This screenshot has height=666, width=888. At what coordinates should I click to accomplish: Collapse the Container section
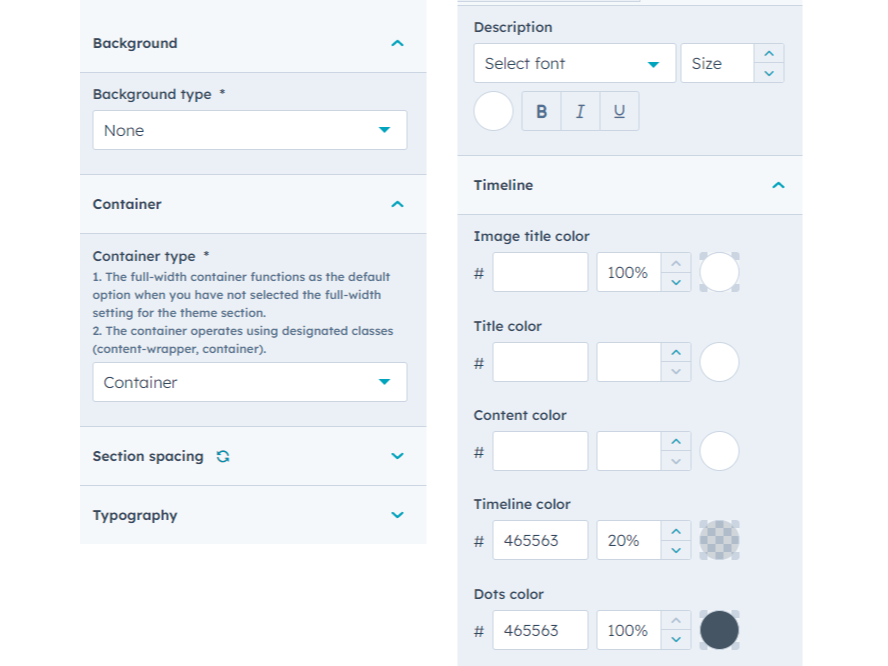tap(397, 204)
